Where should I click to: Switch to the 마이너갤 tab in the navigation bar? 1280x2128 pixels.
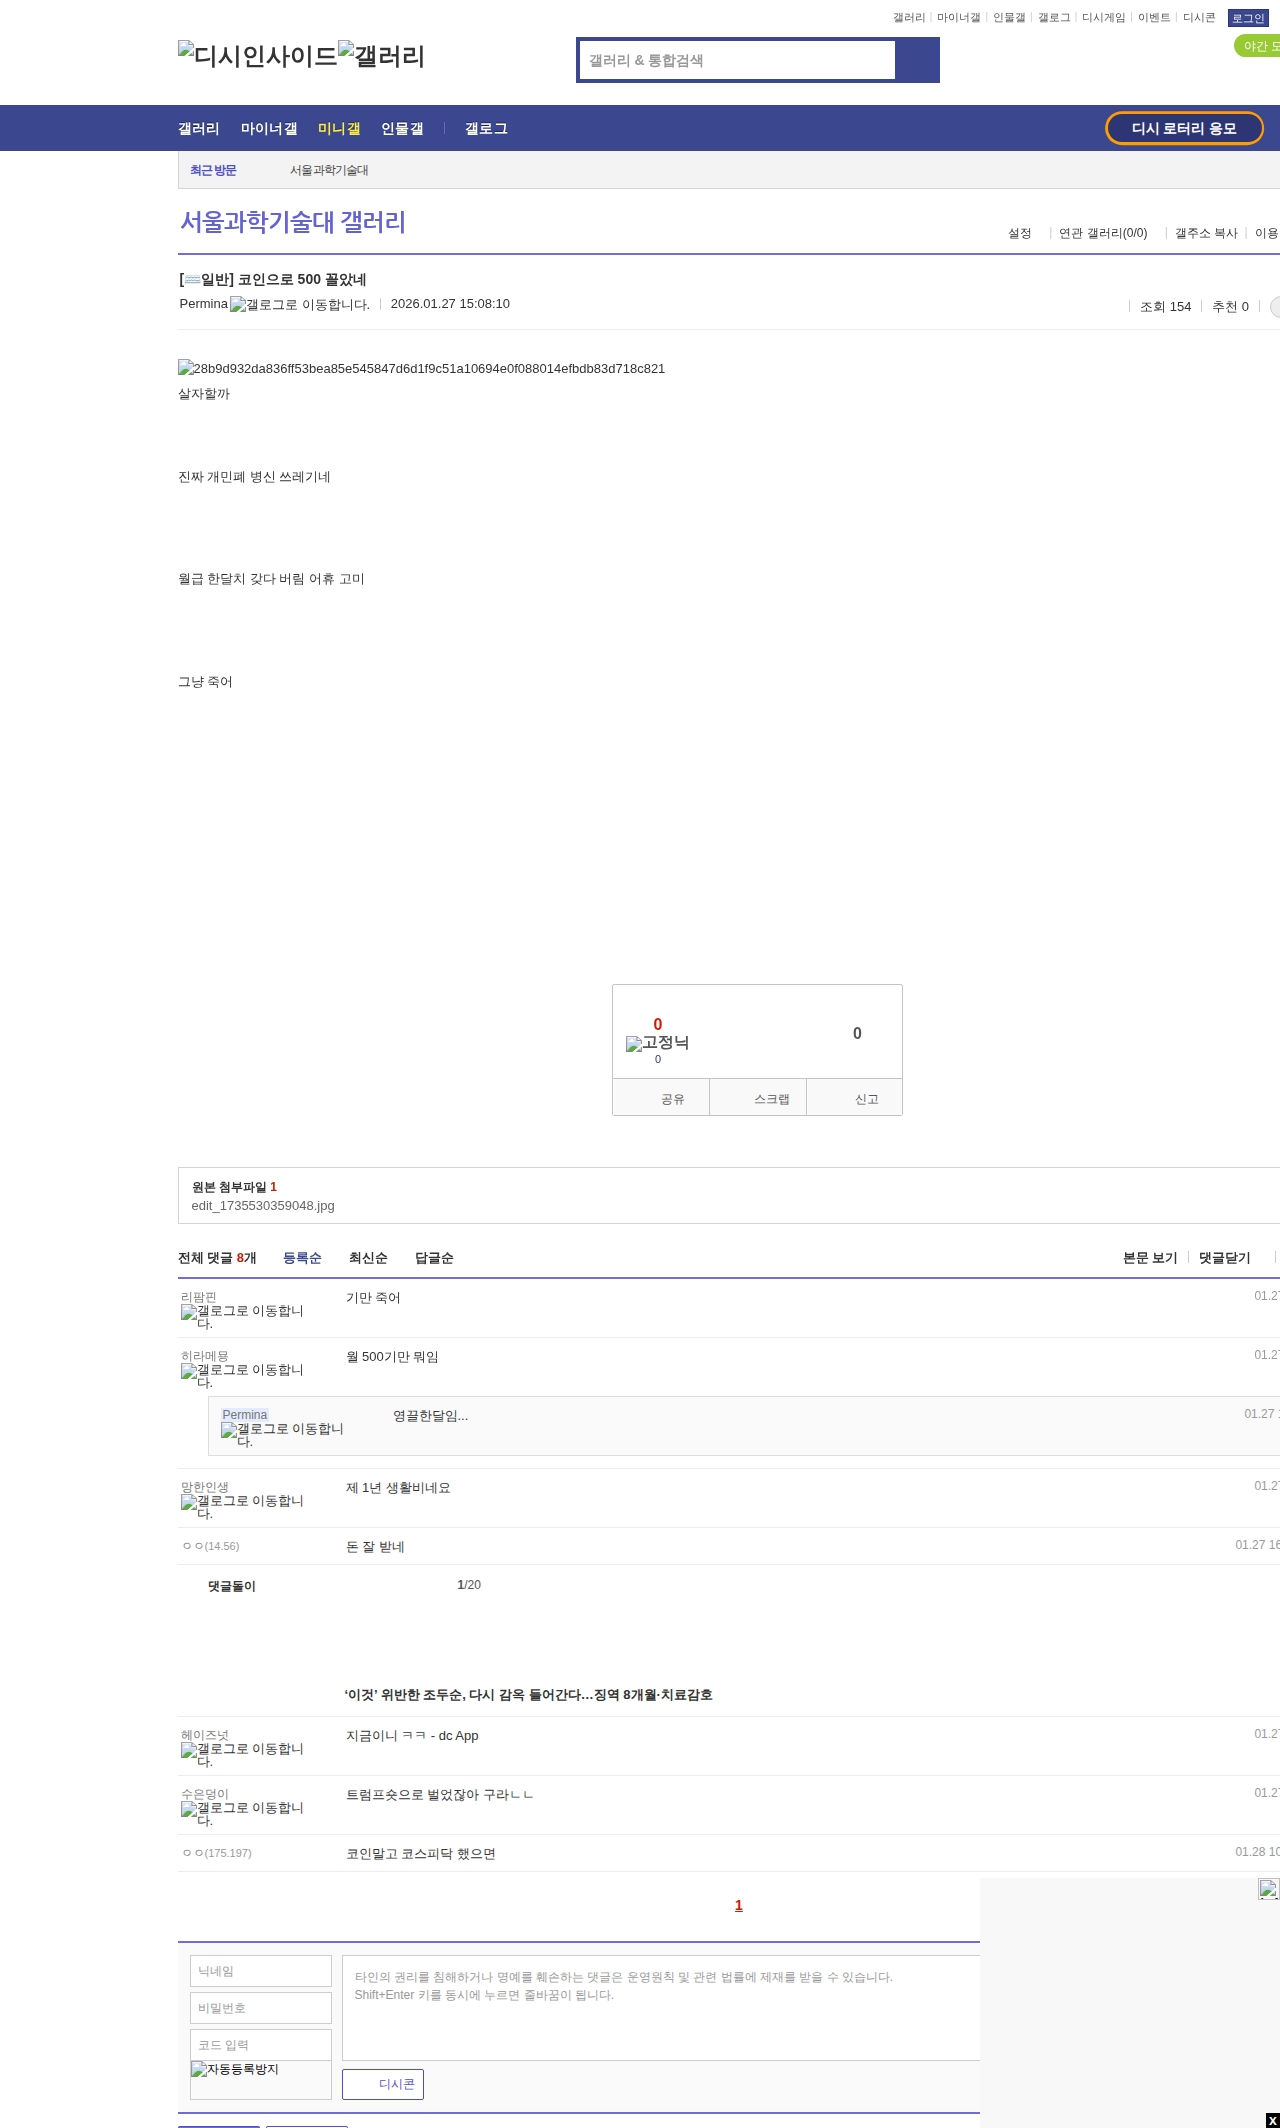click(x=269, y=129)
